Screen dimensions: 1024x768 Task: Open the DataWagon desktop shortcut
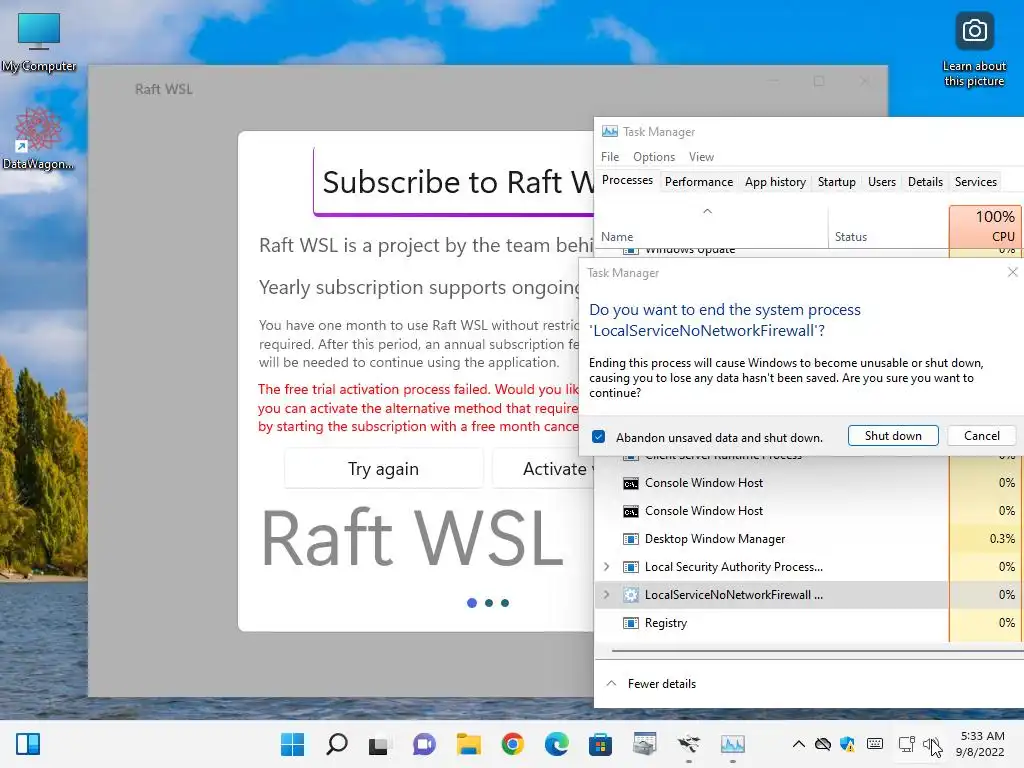[x=38, y=138]
